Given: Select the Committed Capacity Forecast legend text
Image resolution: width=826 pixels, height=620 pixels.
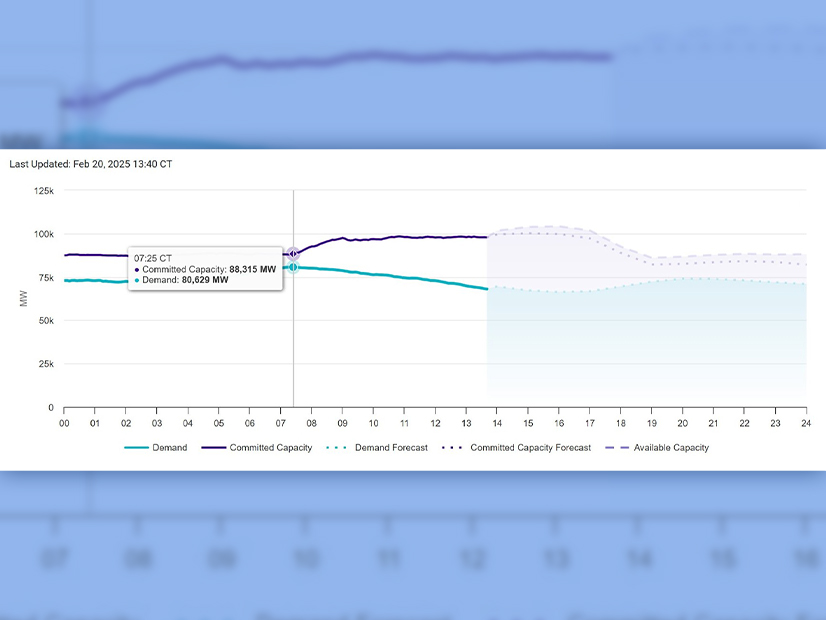Looking at the screenshot, I should coord(530,448).
